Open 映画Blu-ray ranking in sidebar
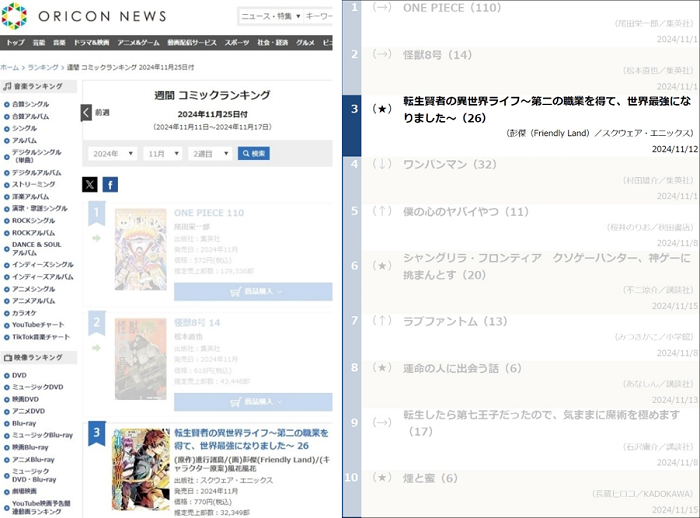Screen dimensions: 700x518 (x=30, y=447)
